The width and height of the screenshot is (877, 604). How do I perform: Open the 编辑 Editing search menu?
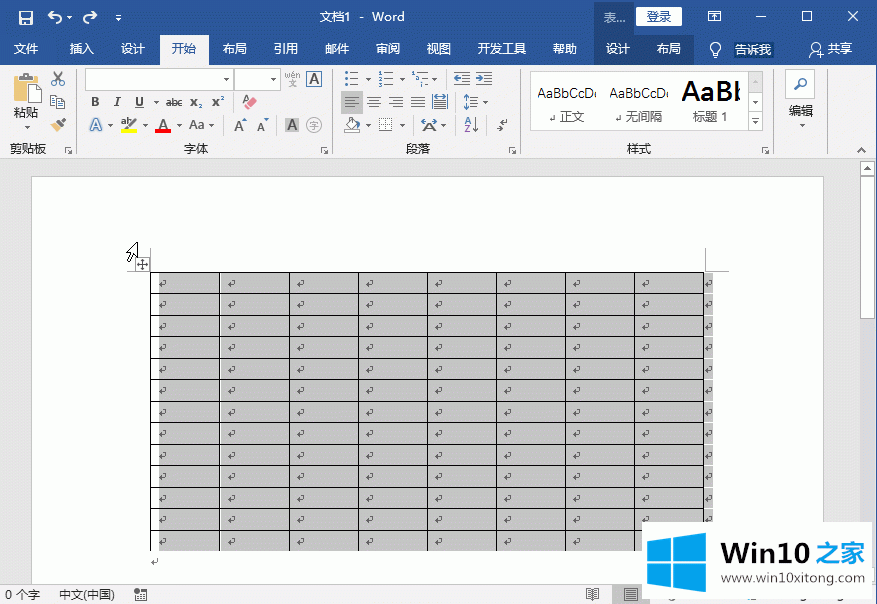point(800,101)
